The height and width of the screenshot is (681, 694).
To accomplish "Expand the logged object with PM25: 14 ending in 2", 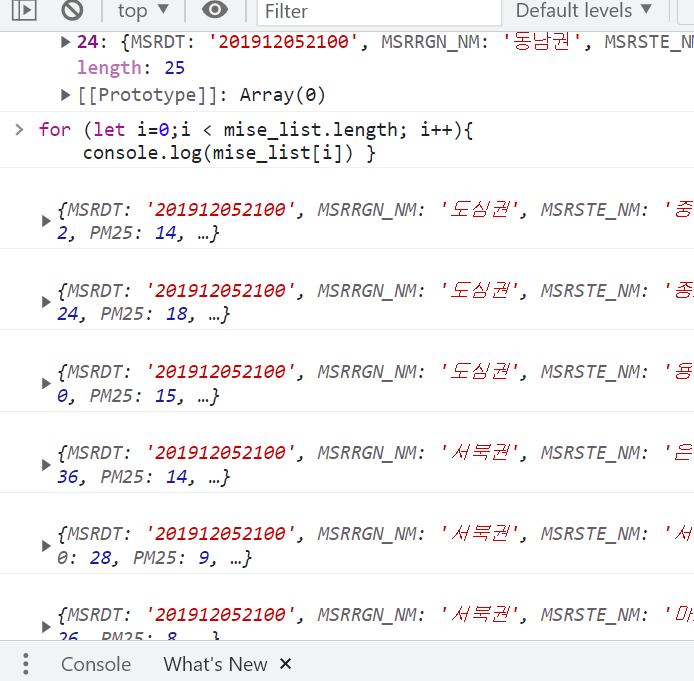I will pos(46,221).
